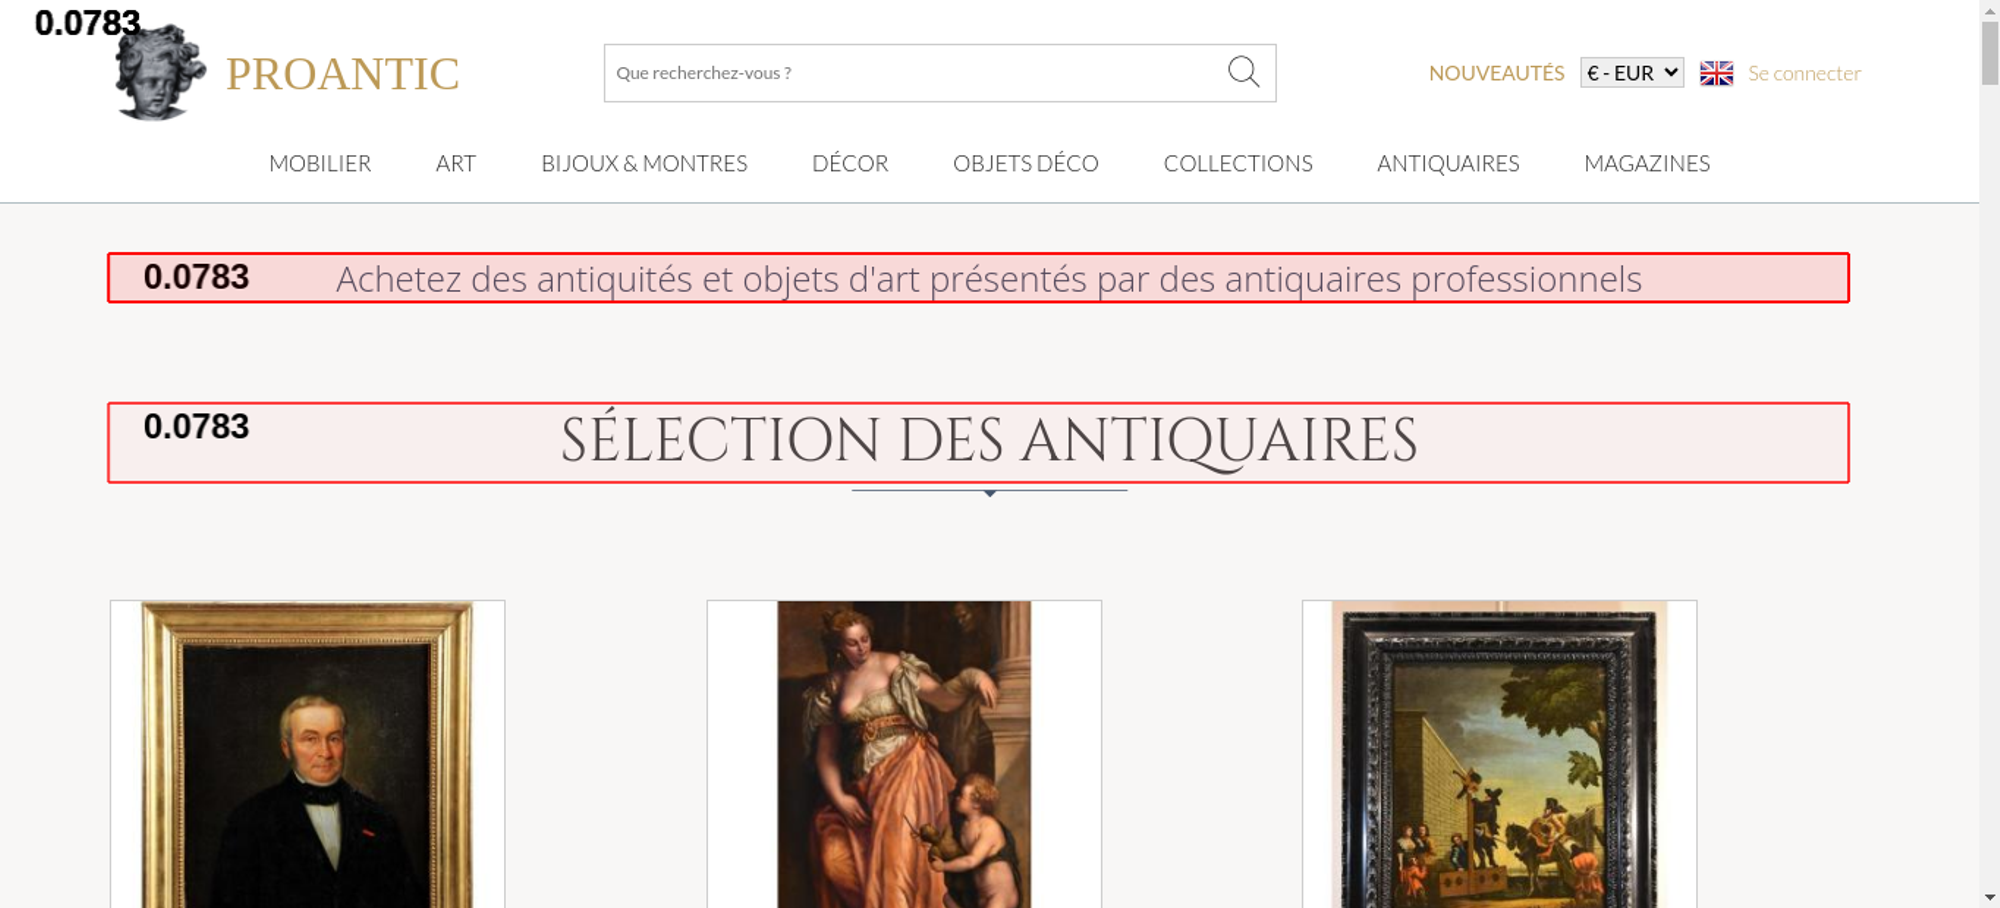The width and height of the screenshot is (2000, 908).
Task: Click the scrollbar down arrow
Action: pos(1990,898)
